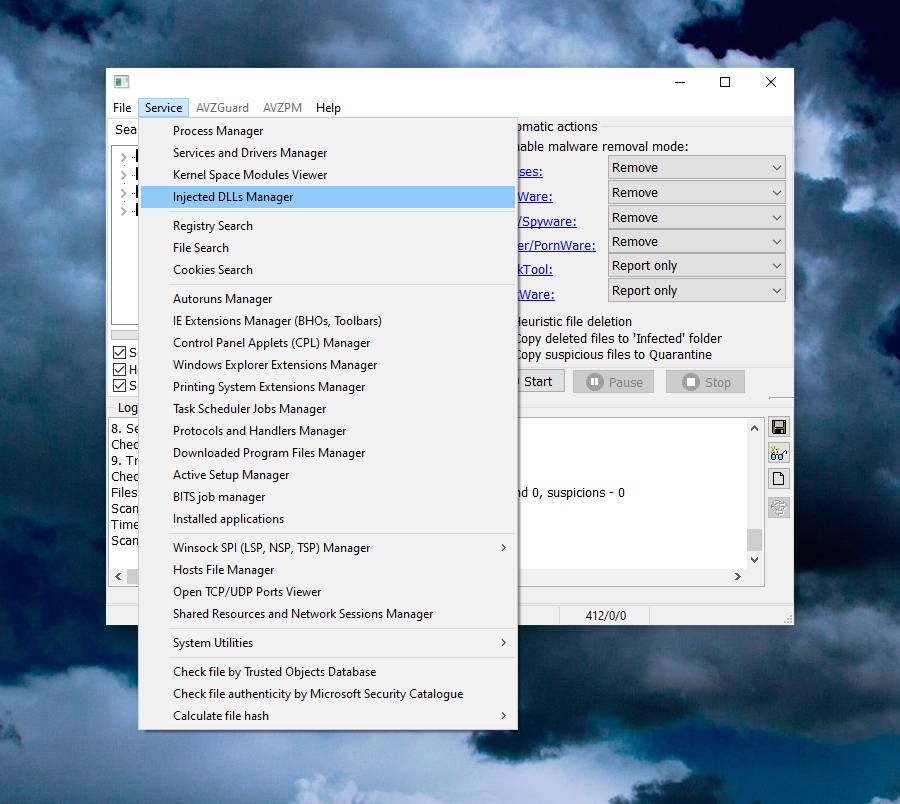Open the File menu

click(122, 108)
